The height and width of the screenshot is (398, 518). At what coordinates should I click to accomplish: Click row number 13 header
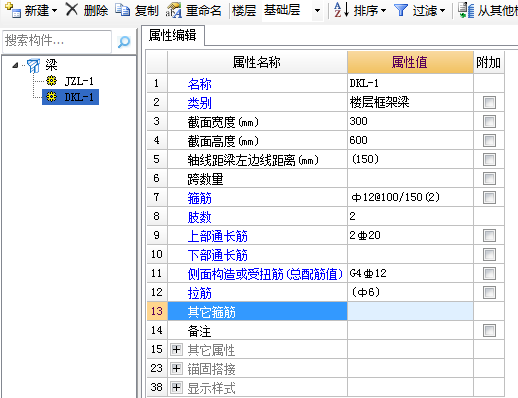tap(157, 311)
